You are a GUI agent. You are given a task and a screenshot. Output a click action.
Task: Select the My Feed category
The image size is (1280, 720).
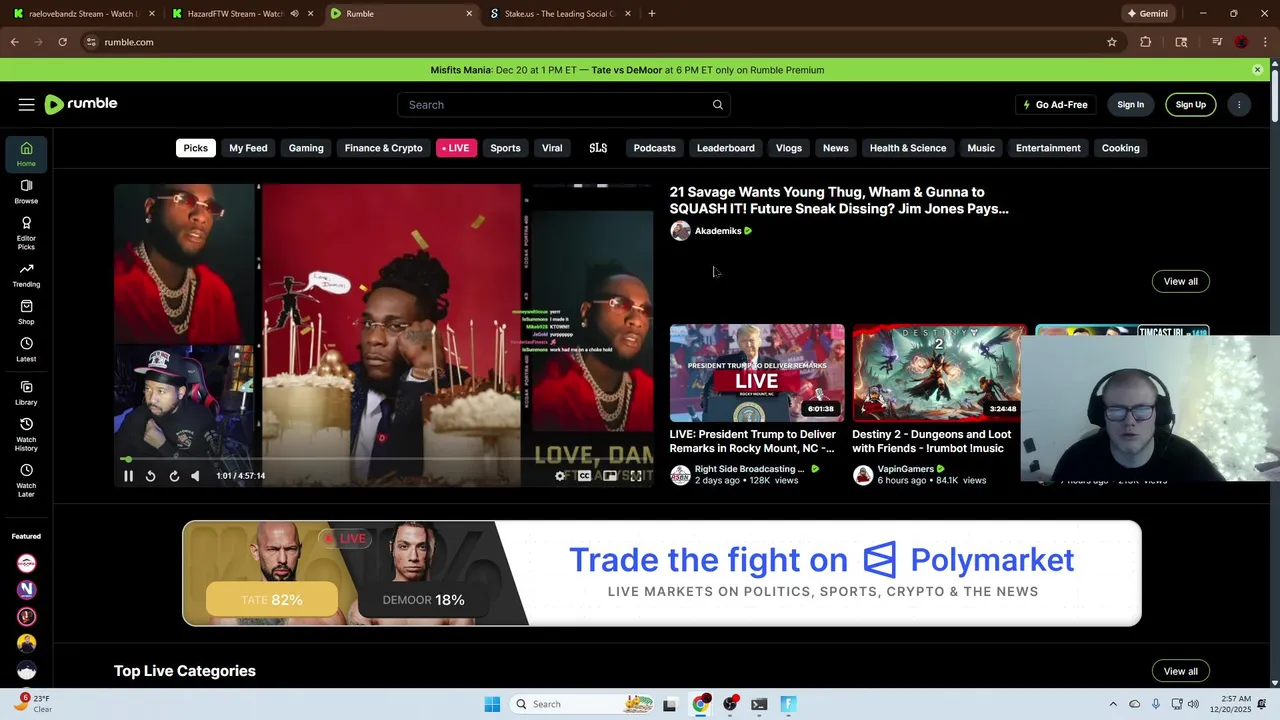click(x=248, y=148)
